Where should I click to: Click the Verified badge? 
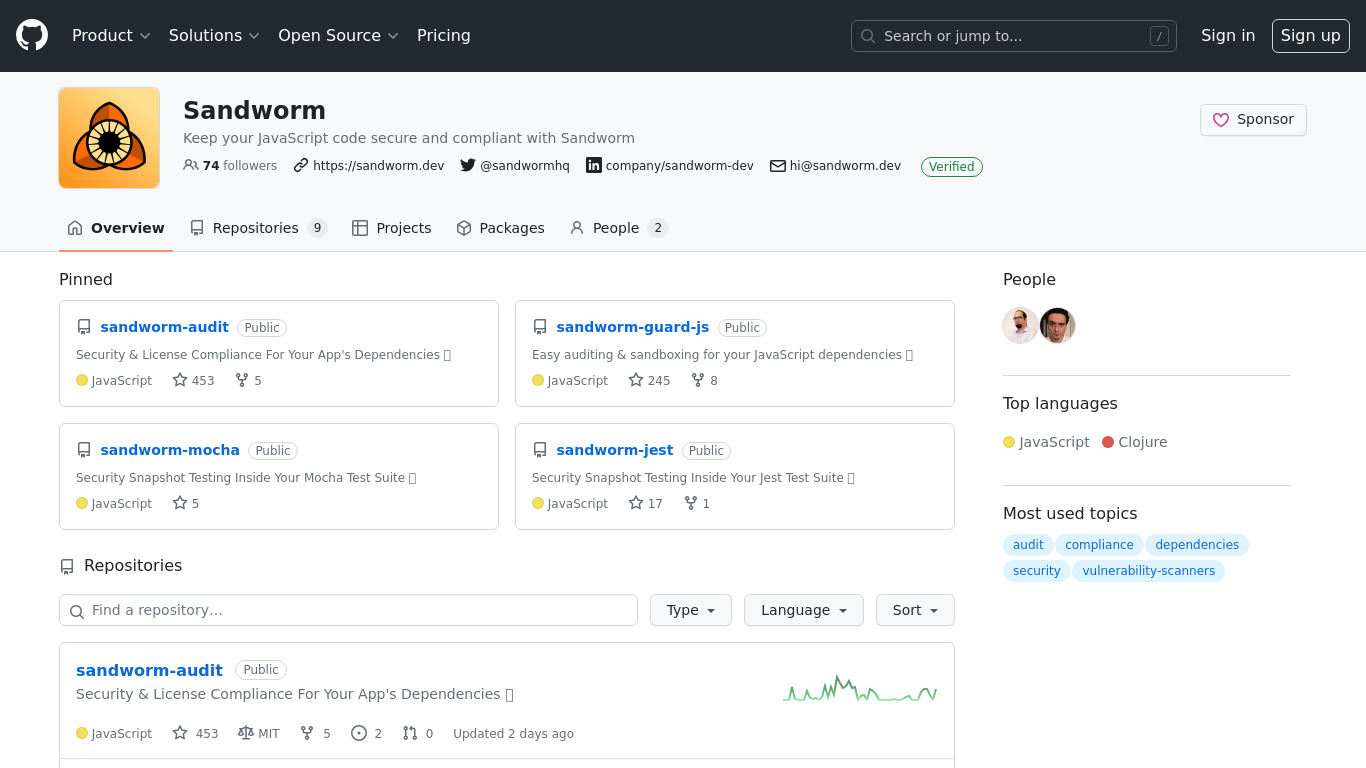(x=952, y=167)
